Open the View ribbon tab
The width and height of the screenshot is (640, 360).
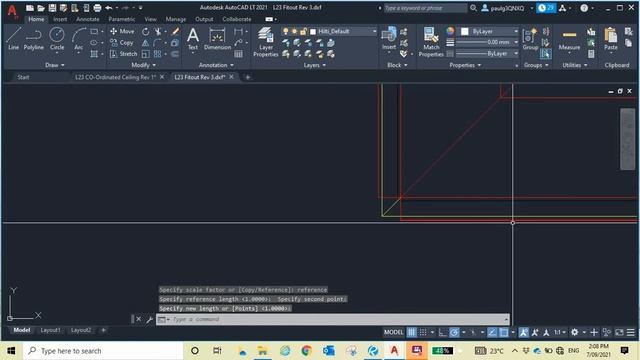coord(150,19)
